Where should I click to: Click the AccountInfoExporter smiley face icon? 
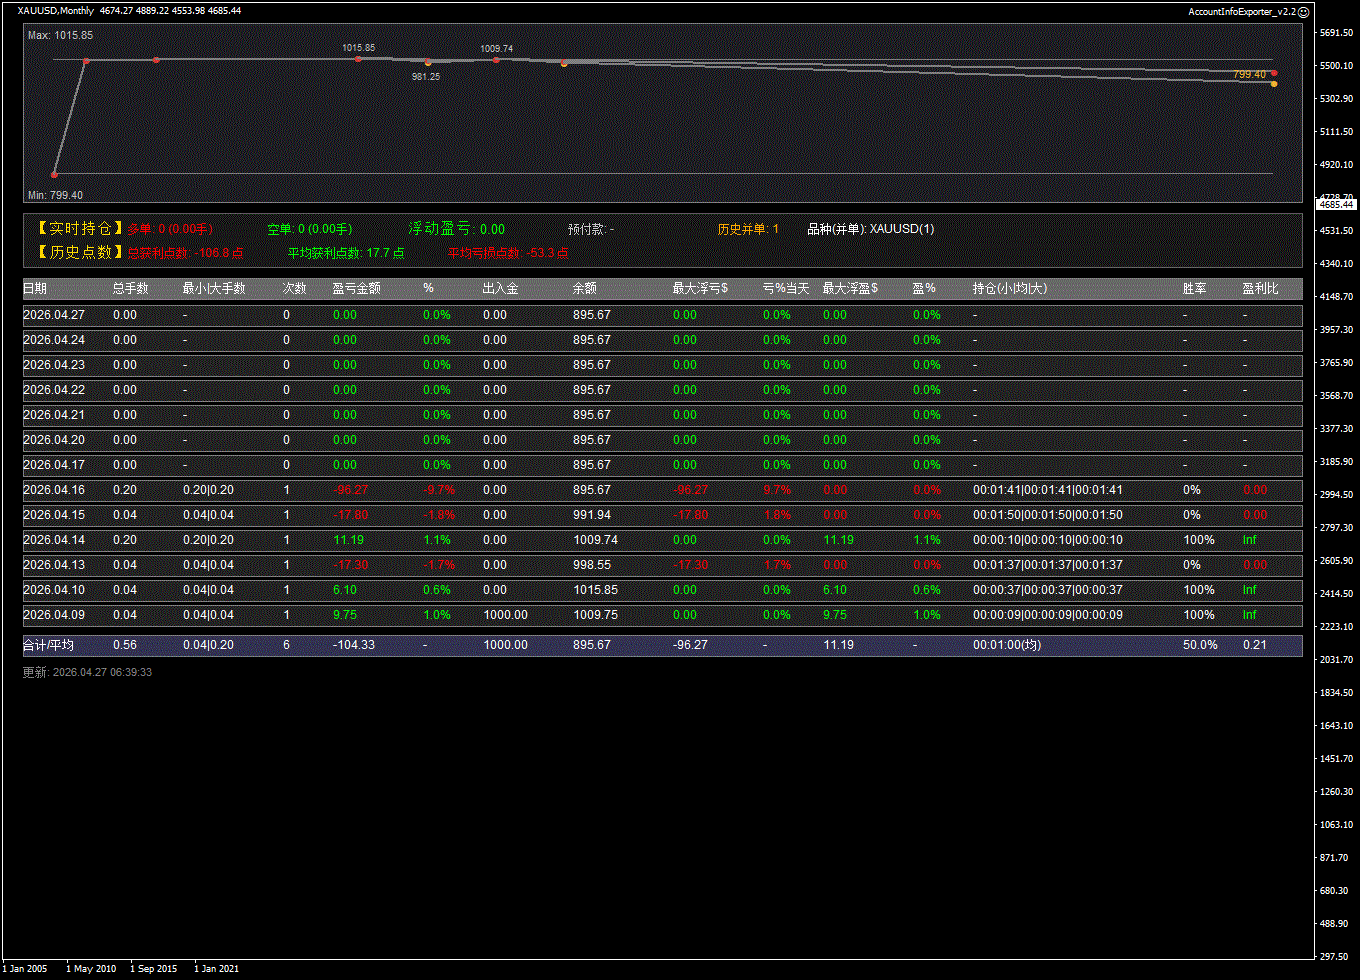pos(1304,11)
